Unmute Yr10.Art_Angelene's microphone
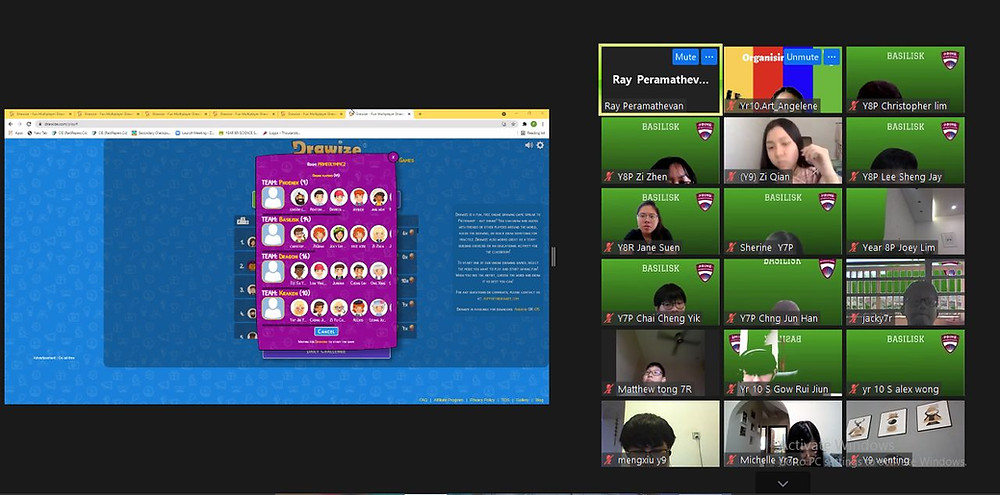1000x495 pixels. (x=802, y=57)
